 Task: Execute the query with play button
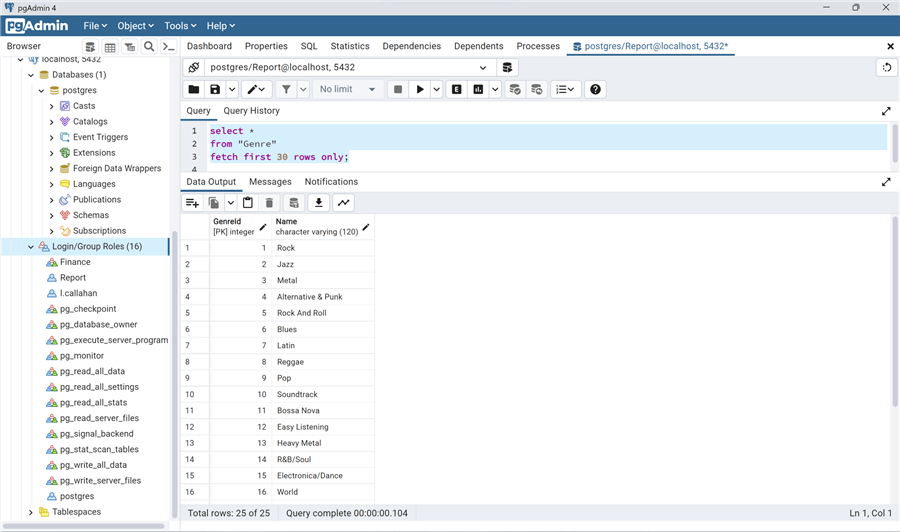point(420,89)
